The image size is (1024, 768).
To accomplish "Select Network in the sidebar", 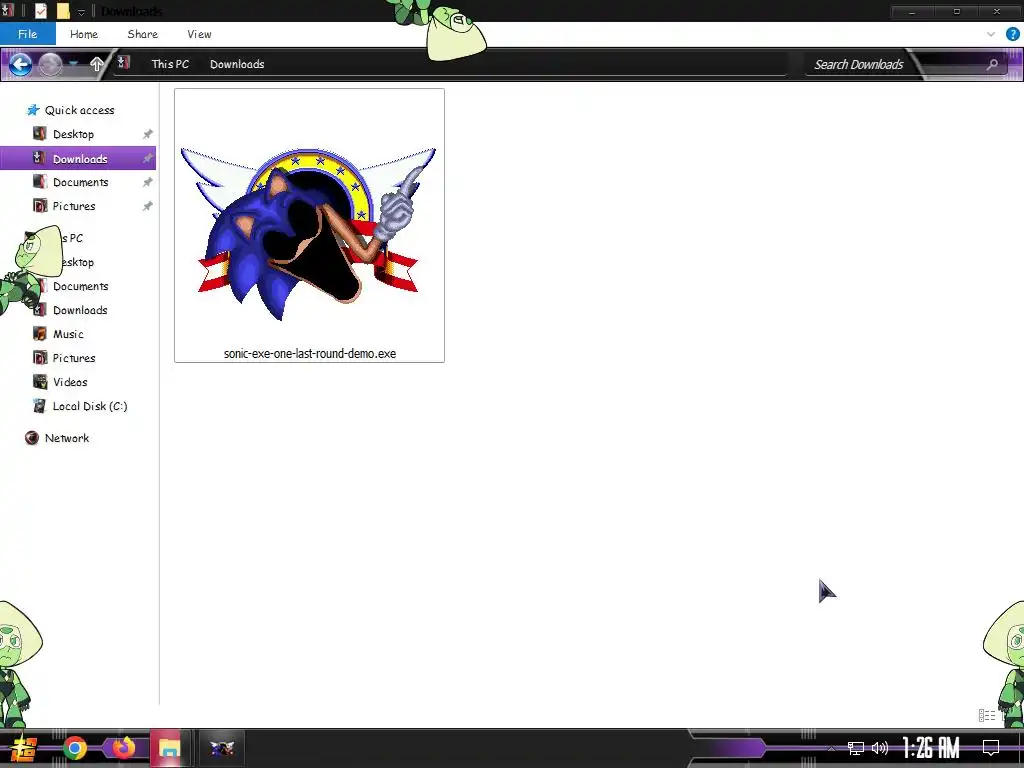I will click(67, 438).
